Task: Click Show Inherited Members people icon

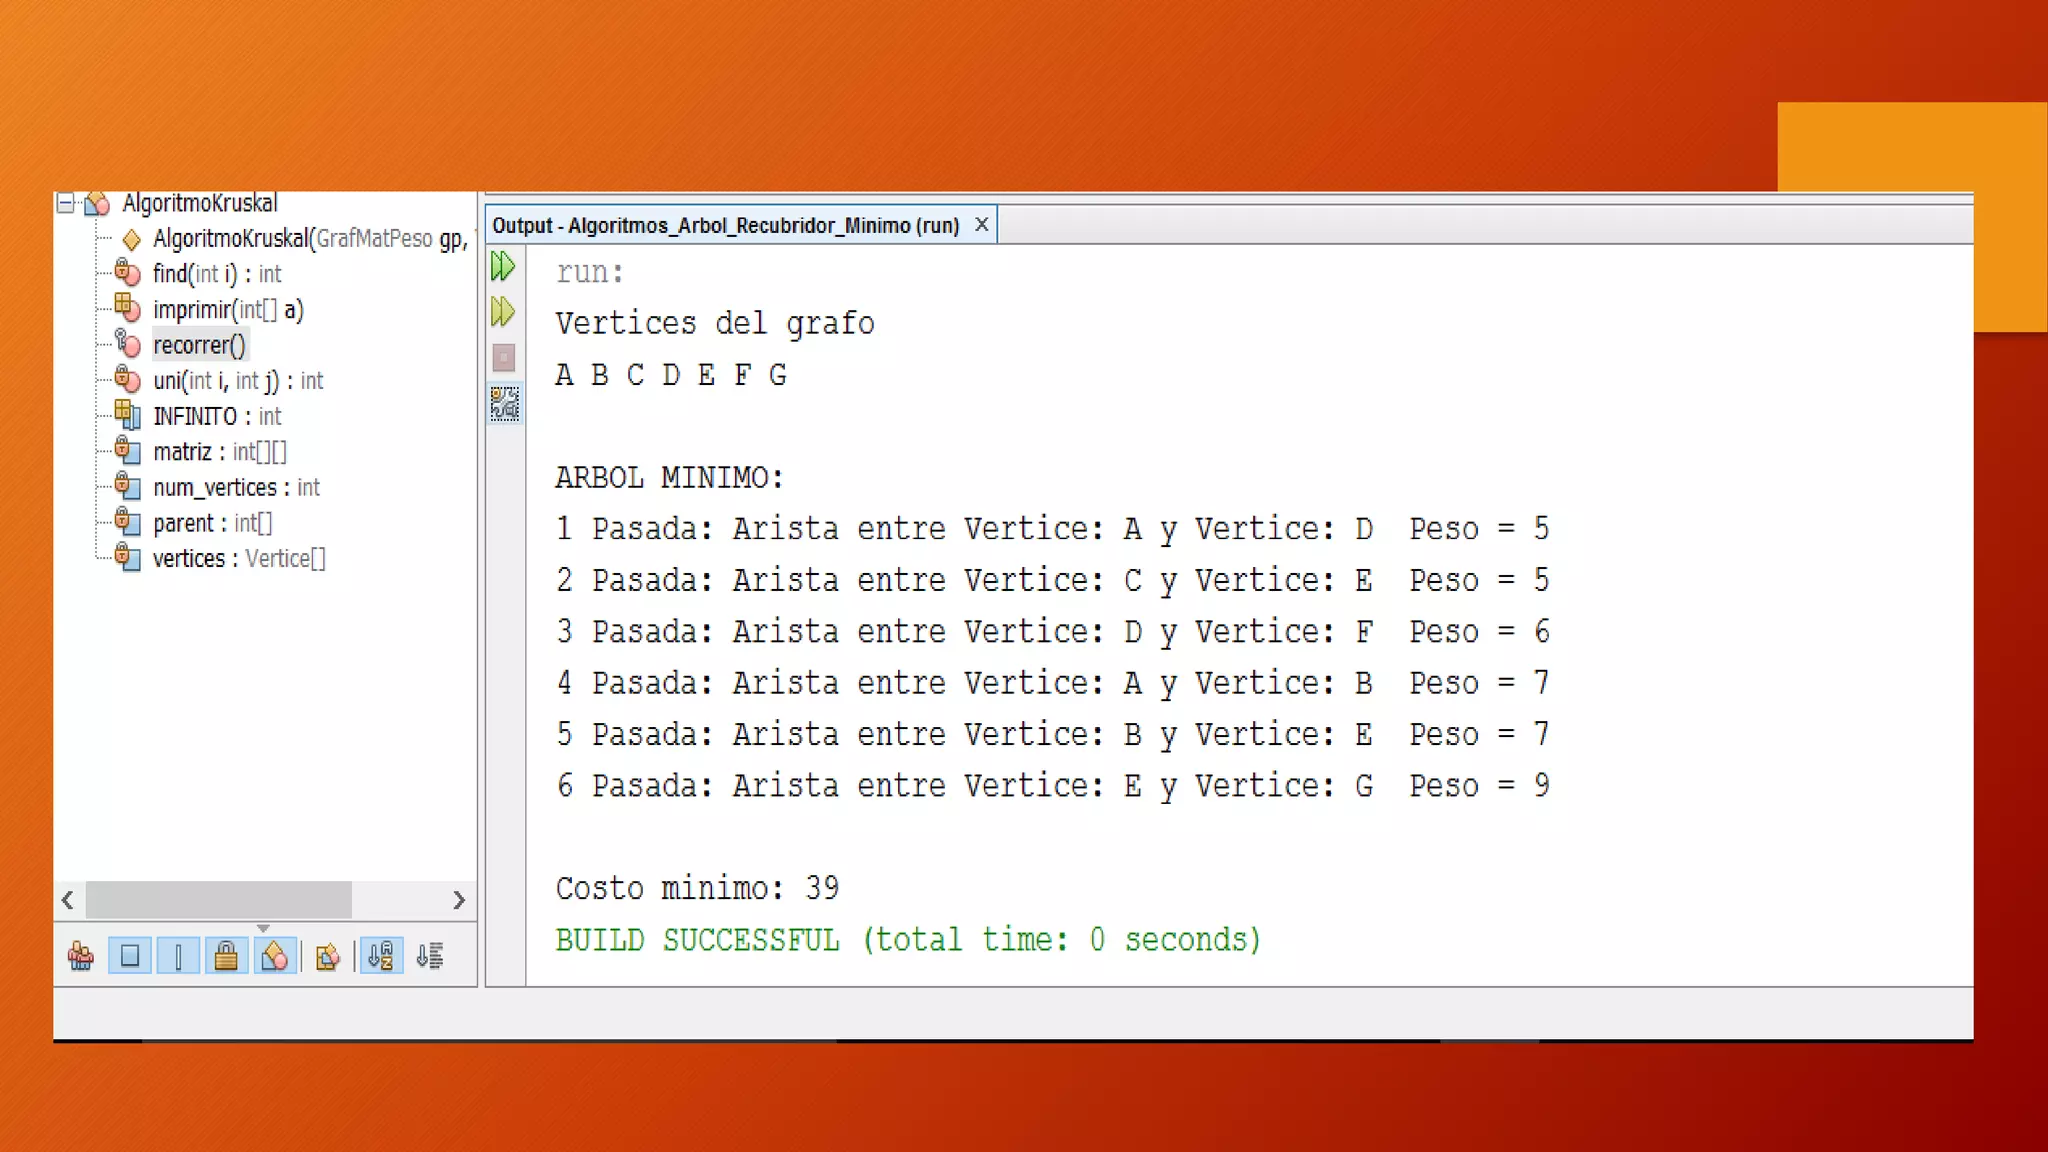Action: click(x=81, y=957)
